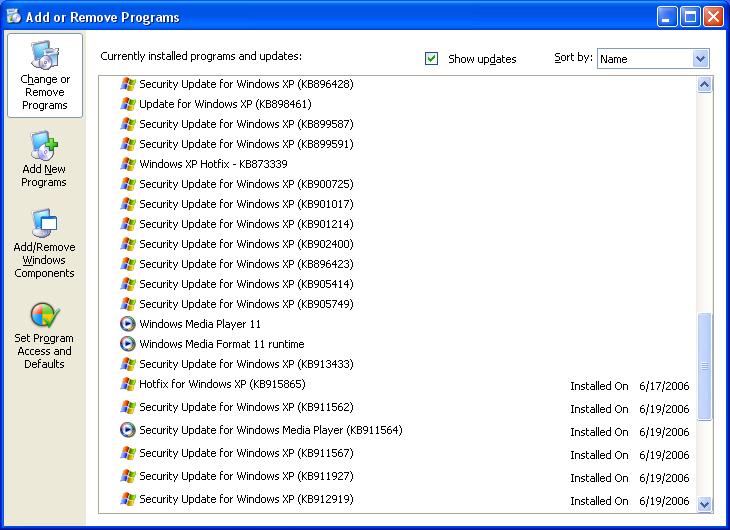Image resolution: width=730 pixels, height=530 pixels.
Task: Click the Windows Media Player 11 icon
Action: tap(128, 324)
